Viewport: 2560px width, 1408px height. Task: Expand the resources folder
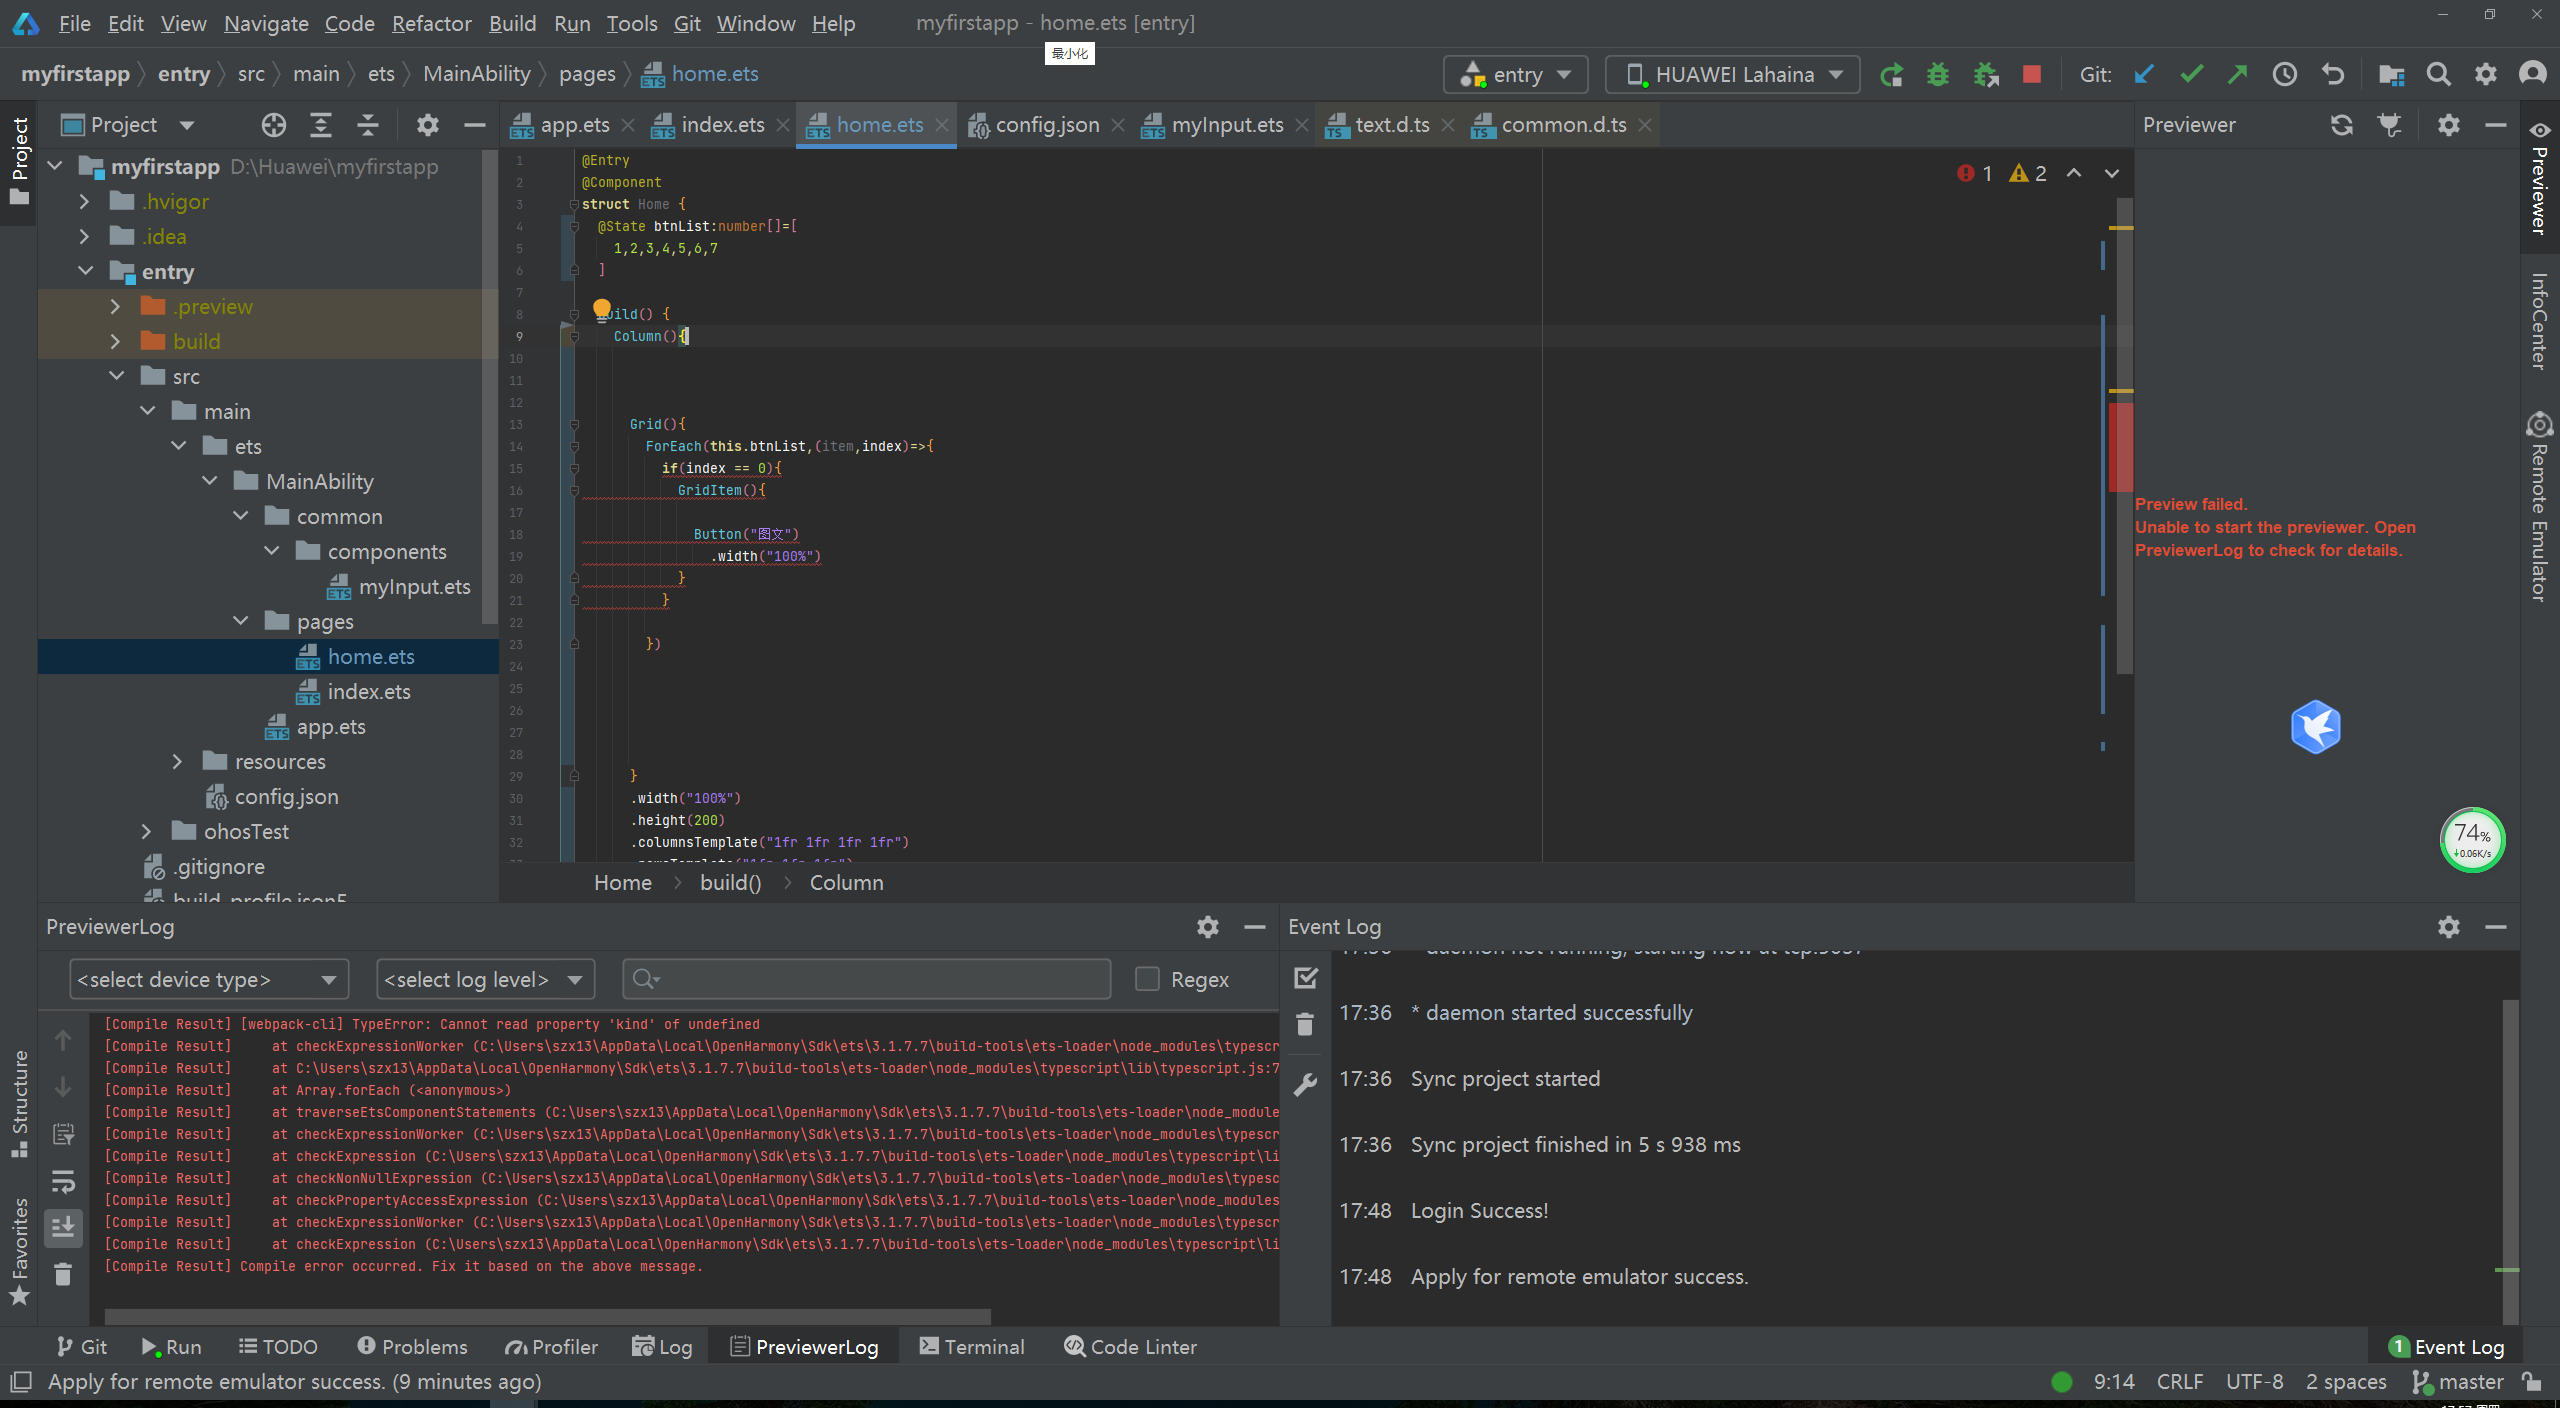pos(177,762)
